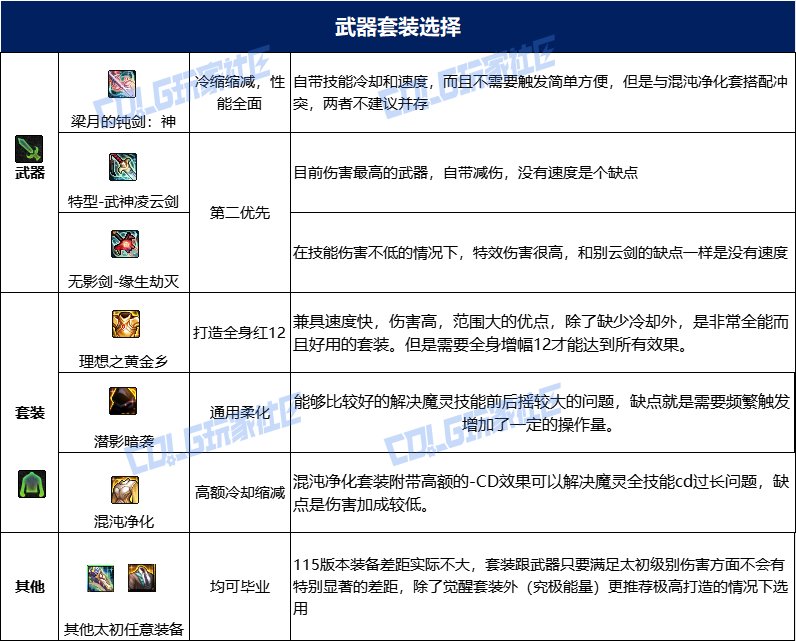The height and width of the screenshot is (641, 796).
Task: Select the 特型-武神凌云剑 name text
Action: (x=123, y=201)
